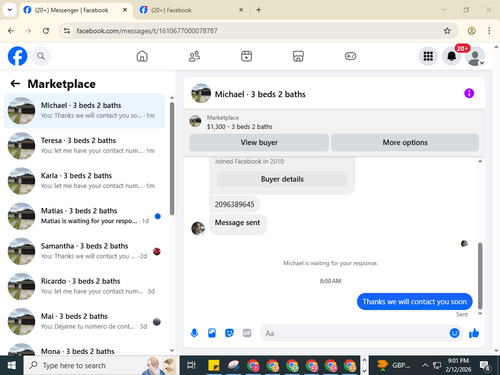The image size is (500, 375).
Task: Show hidden system tray icons
Action: tap(425, 366)
